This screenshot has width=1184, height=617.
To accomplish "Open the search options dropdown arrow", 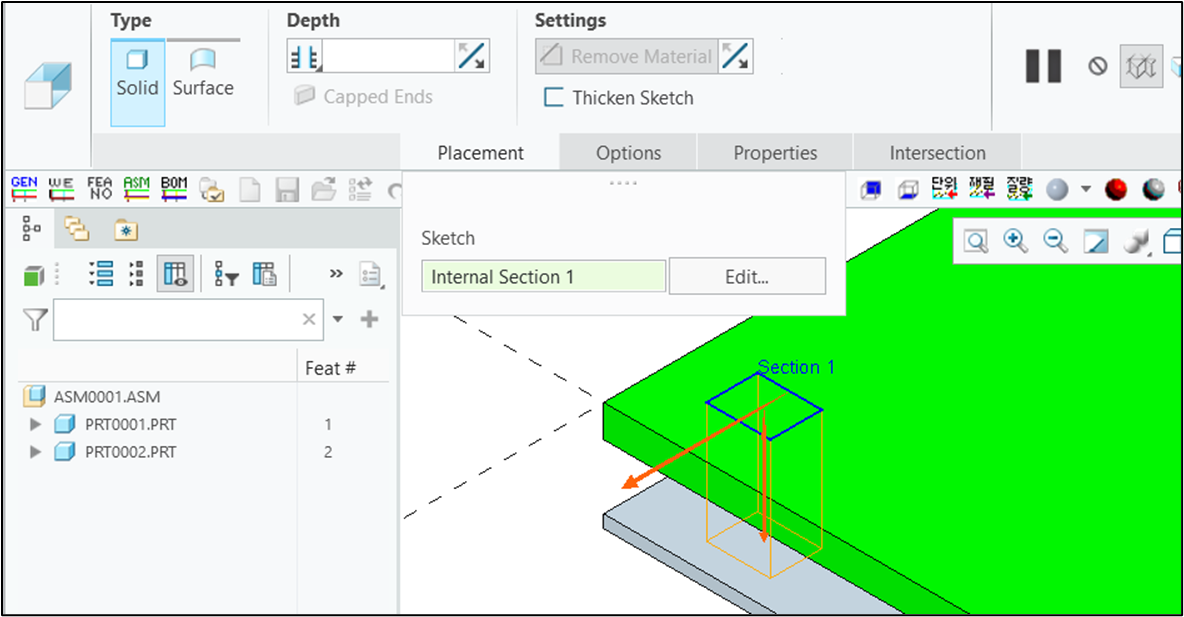I will tap(338, 319).
